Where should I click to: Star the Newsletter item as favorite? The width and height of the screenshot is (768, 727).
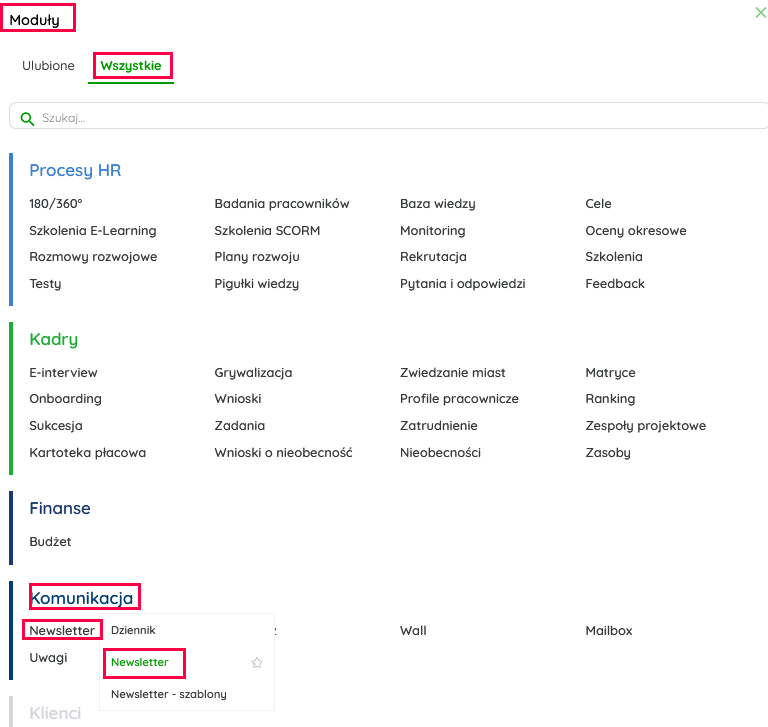point(257,662)
